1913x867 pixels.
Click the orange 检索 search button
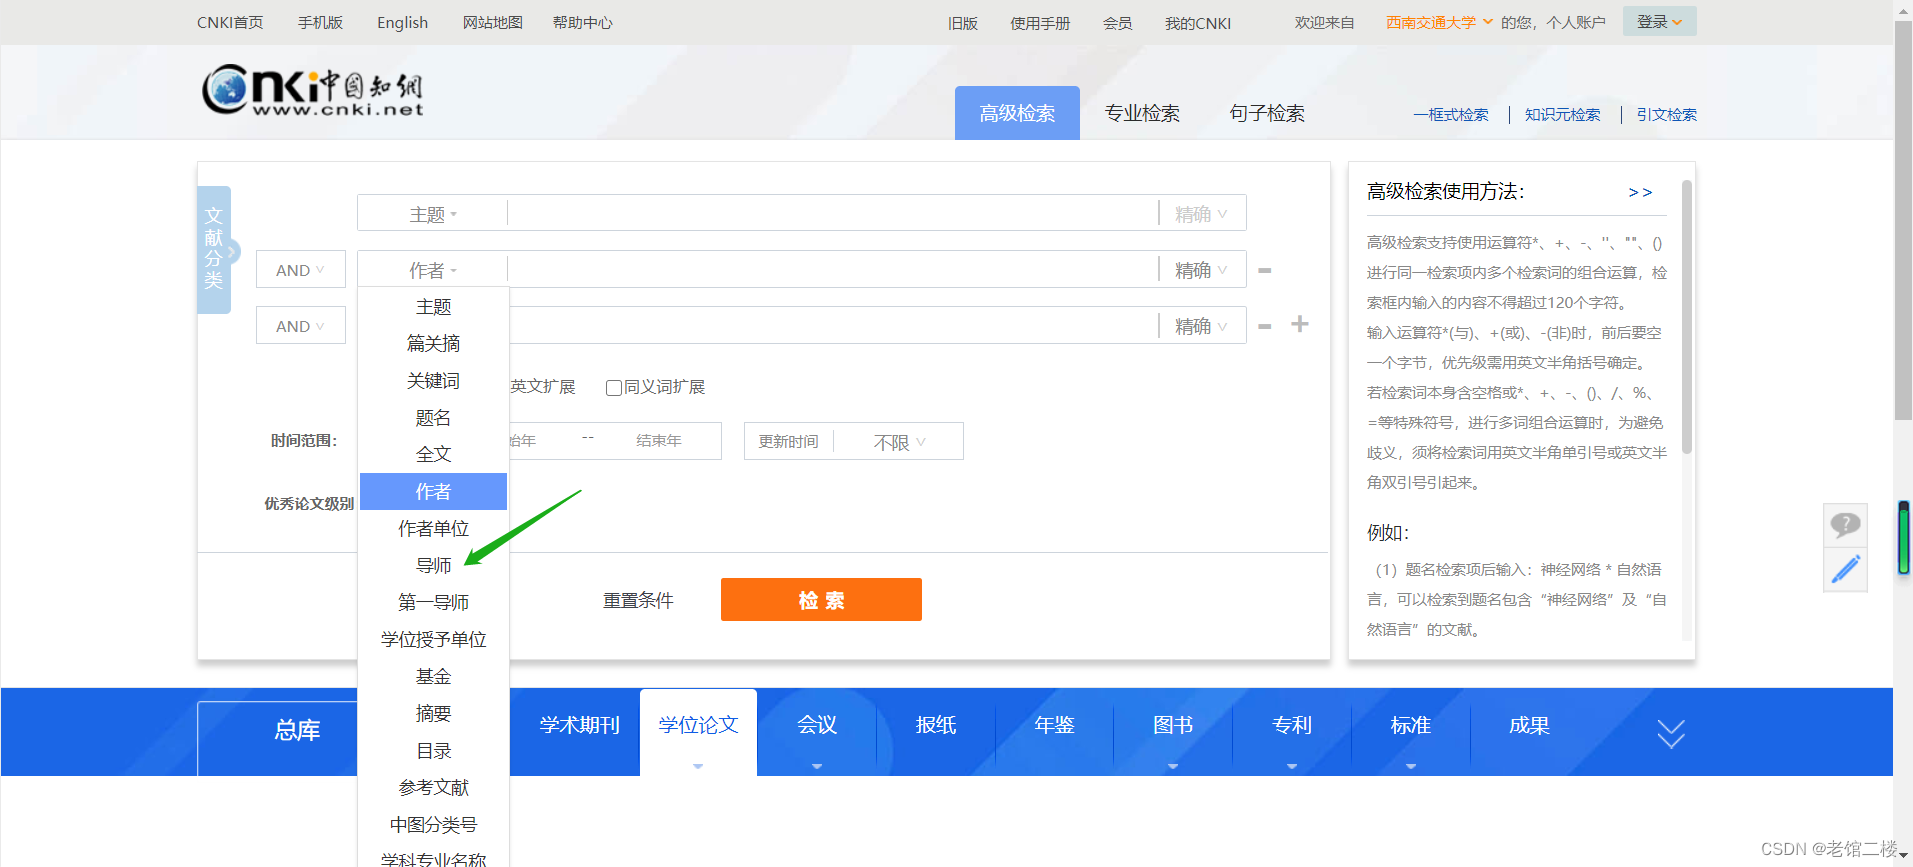point(821,600)
